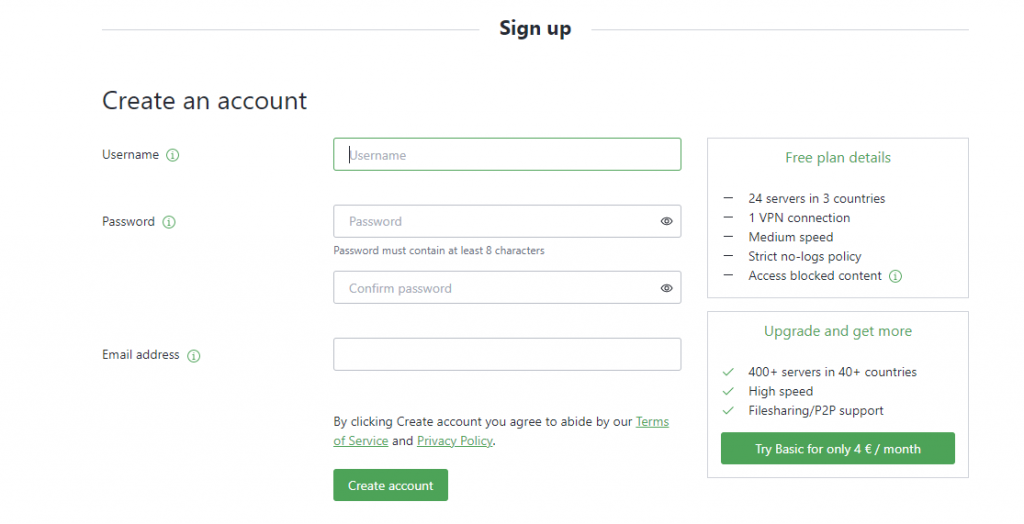Click checkmark beside 400+ servers in 40+ countries
Screen dimensions: 1024x524
point(728,372)
